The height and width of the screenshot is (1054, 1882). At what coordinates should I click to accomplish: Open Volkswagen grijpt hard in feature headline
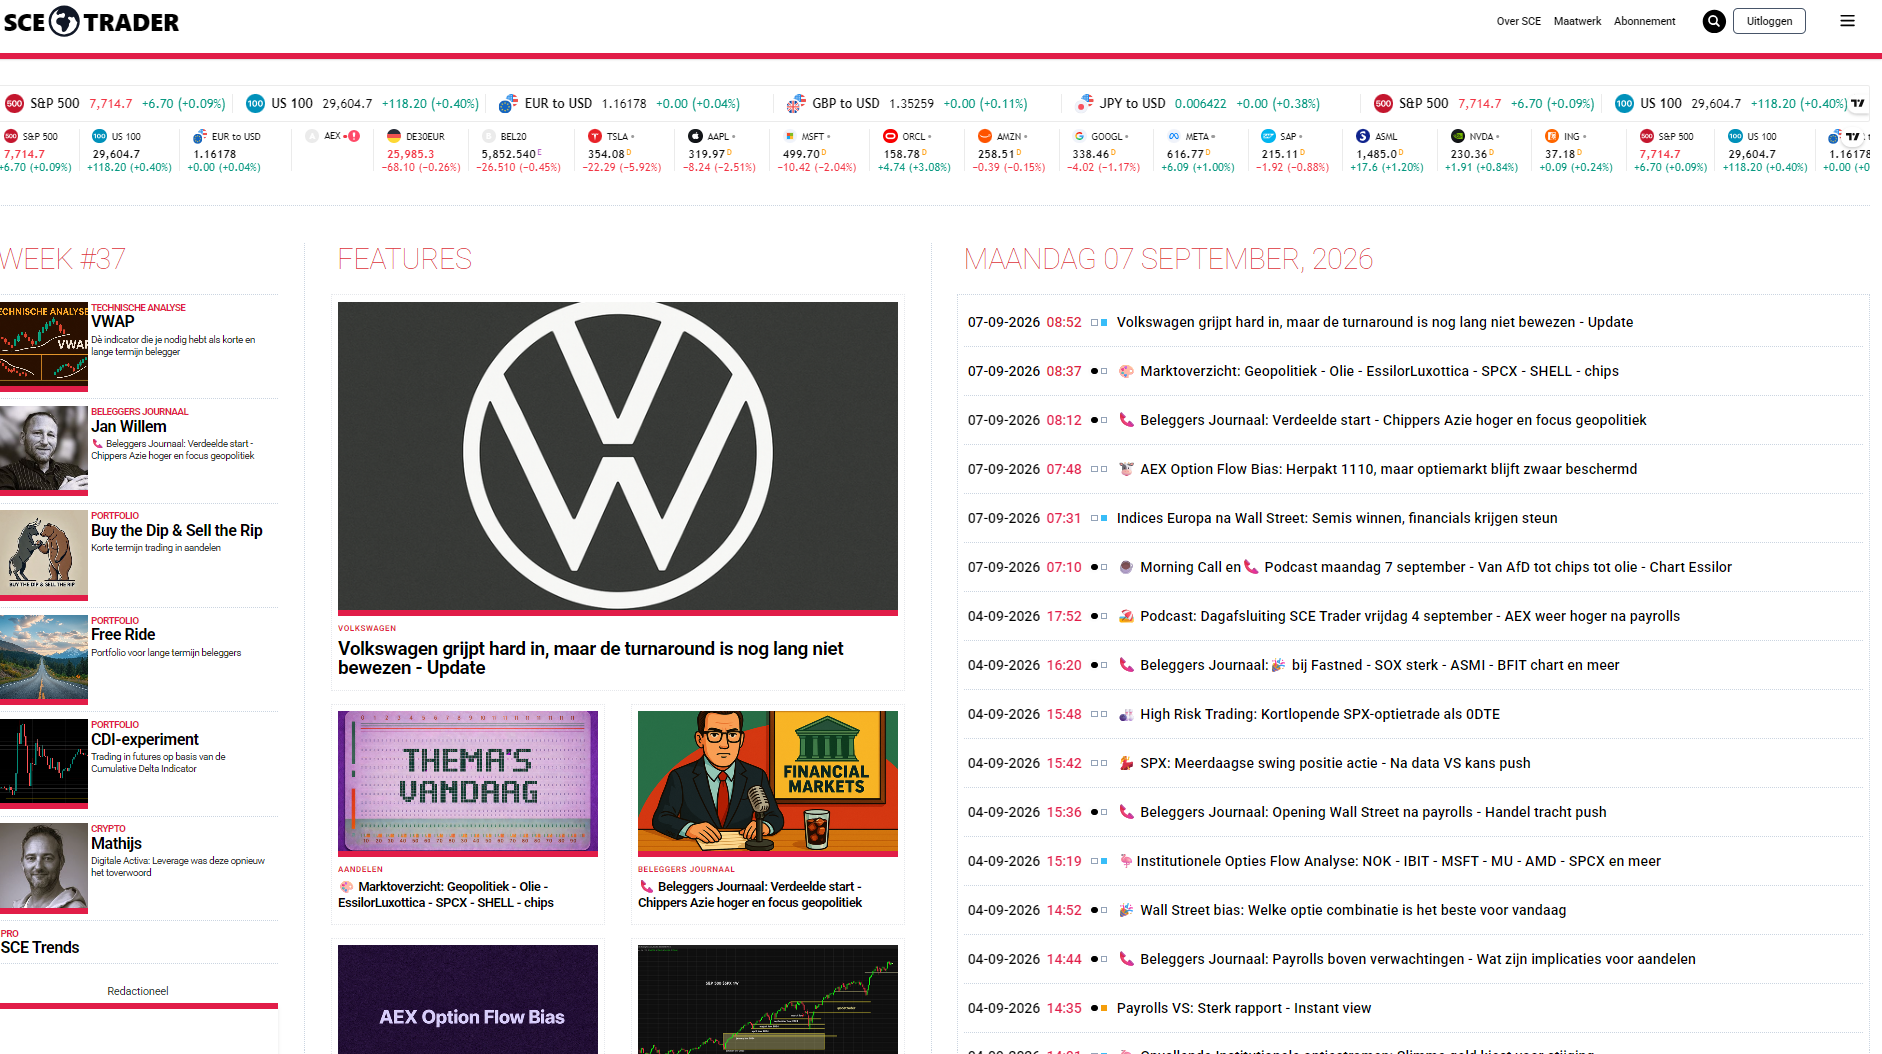click(590, 658)
